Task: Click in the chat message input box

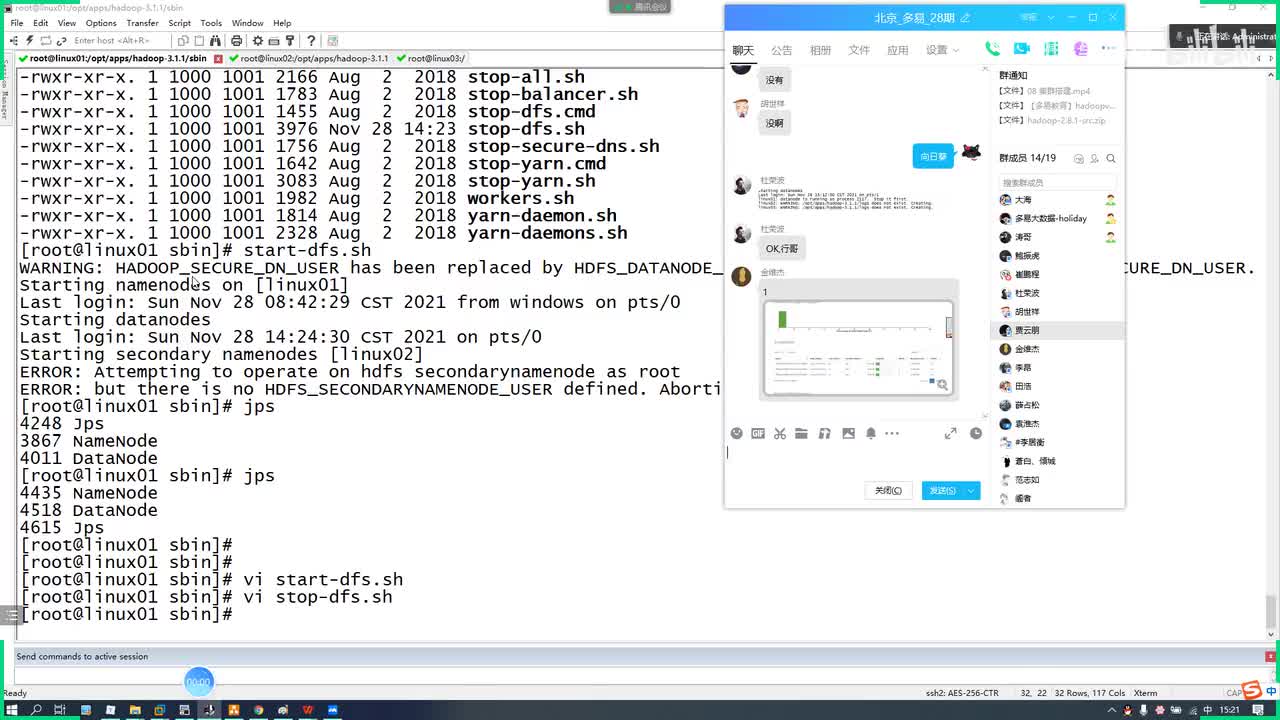Action: click(x=856, y=460)
